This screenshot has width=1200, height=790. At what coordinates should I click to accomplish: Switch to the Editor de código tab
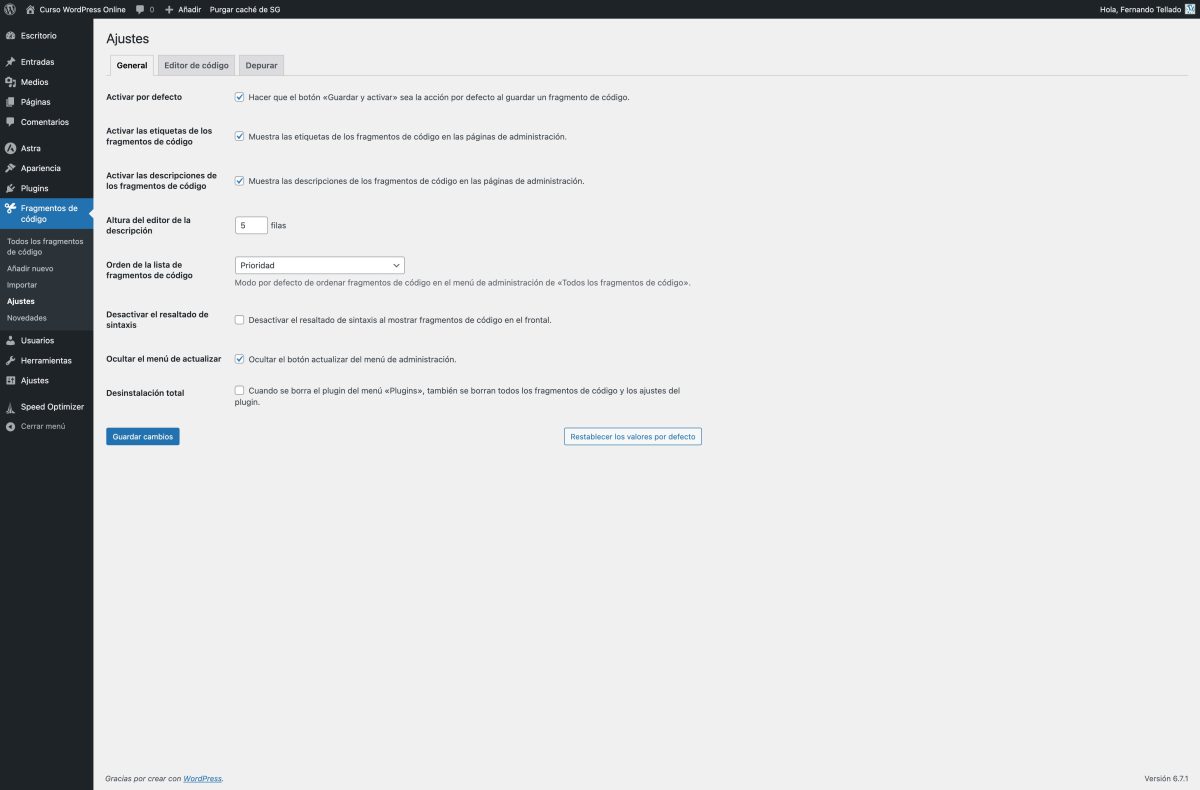click(194, 64)
